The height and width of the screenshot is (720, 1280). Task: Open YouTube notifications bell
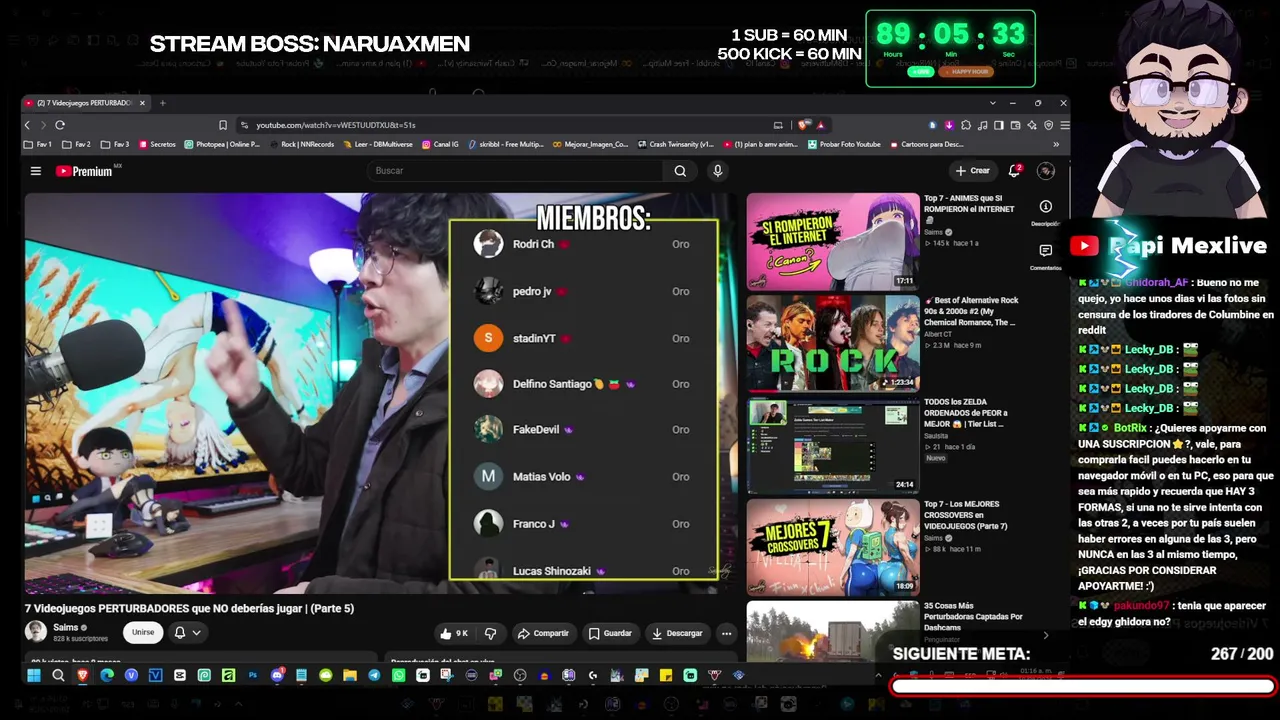coord(1014,171)
